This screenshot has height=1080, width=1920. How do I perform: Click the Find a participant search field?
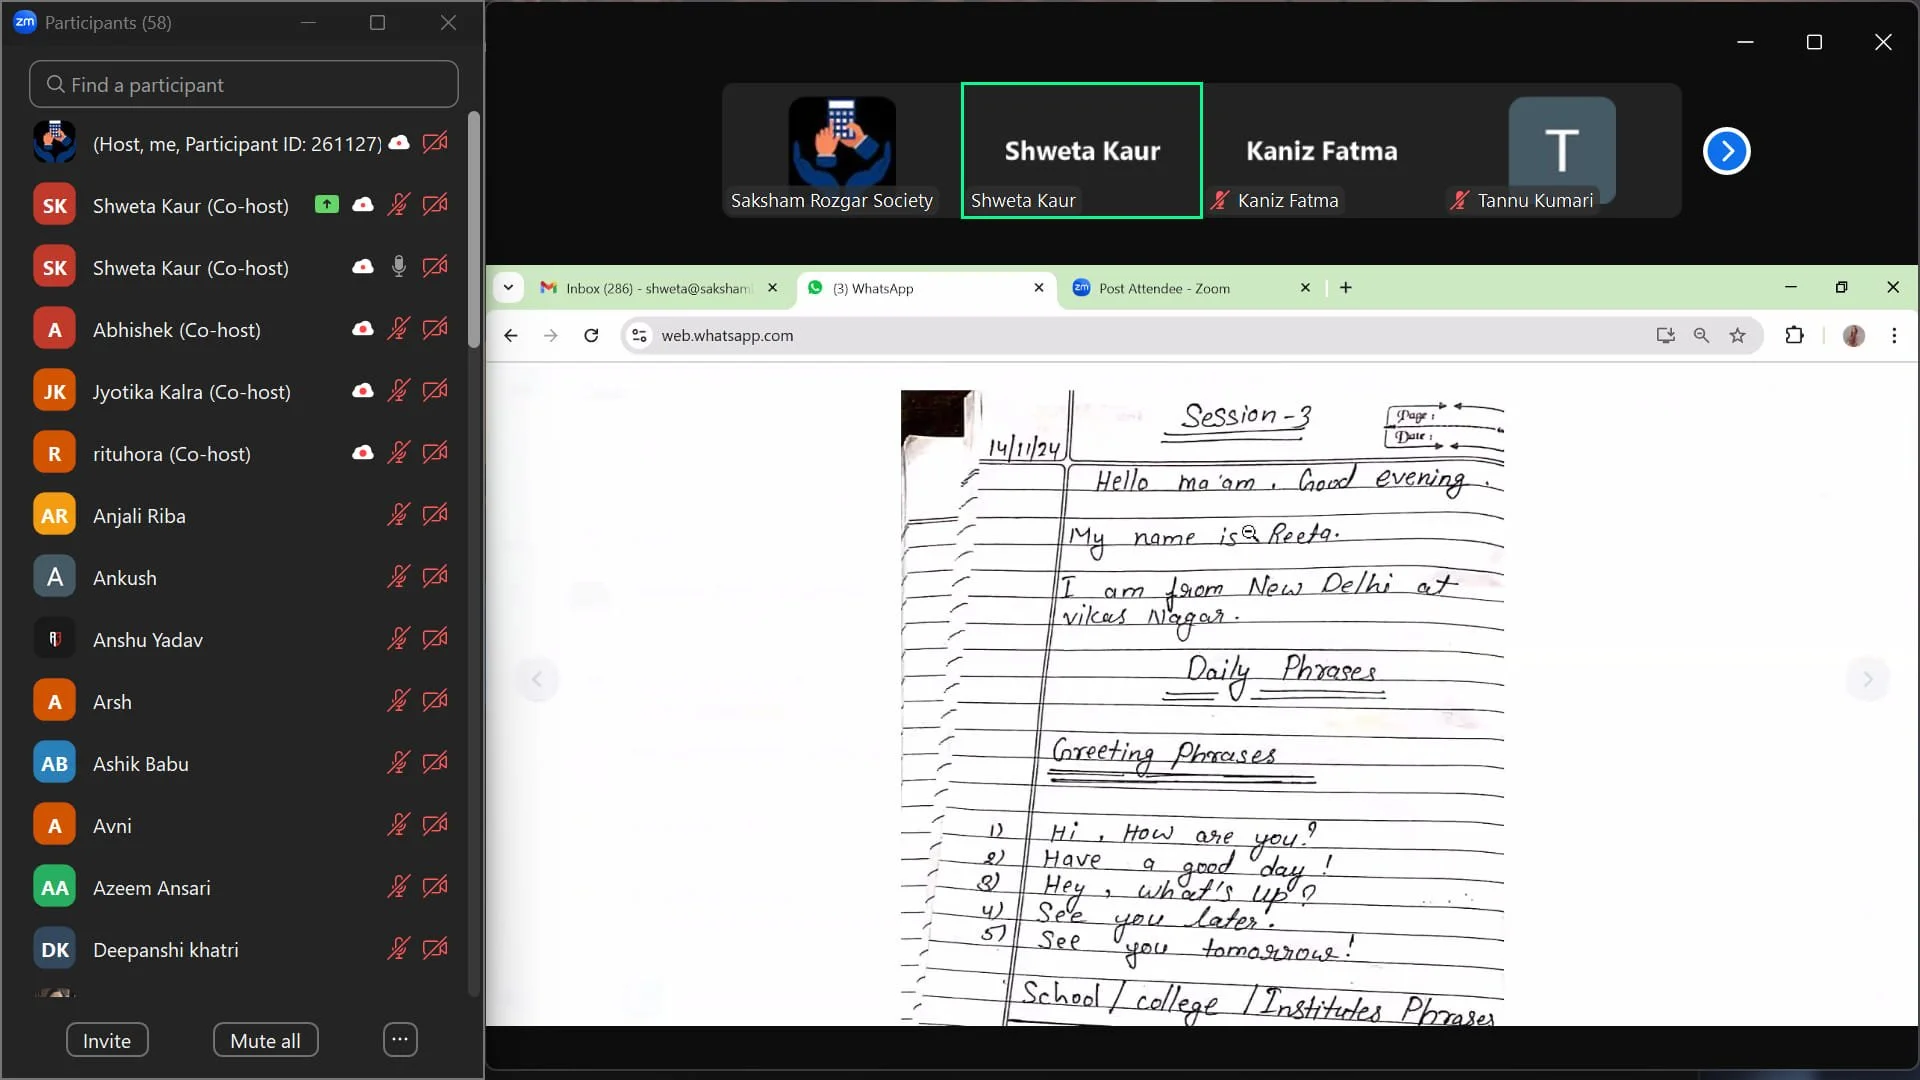point(244,85)
